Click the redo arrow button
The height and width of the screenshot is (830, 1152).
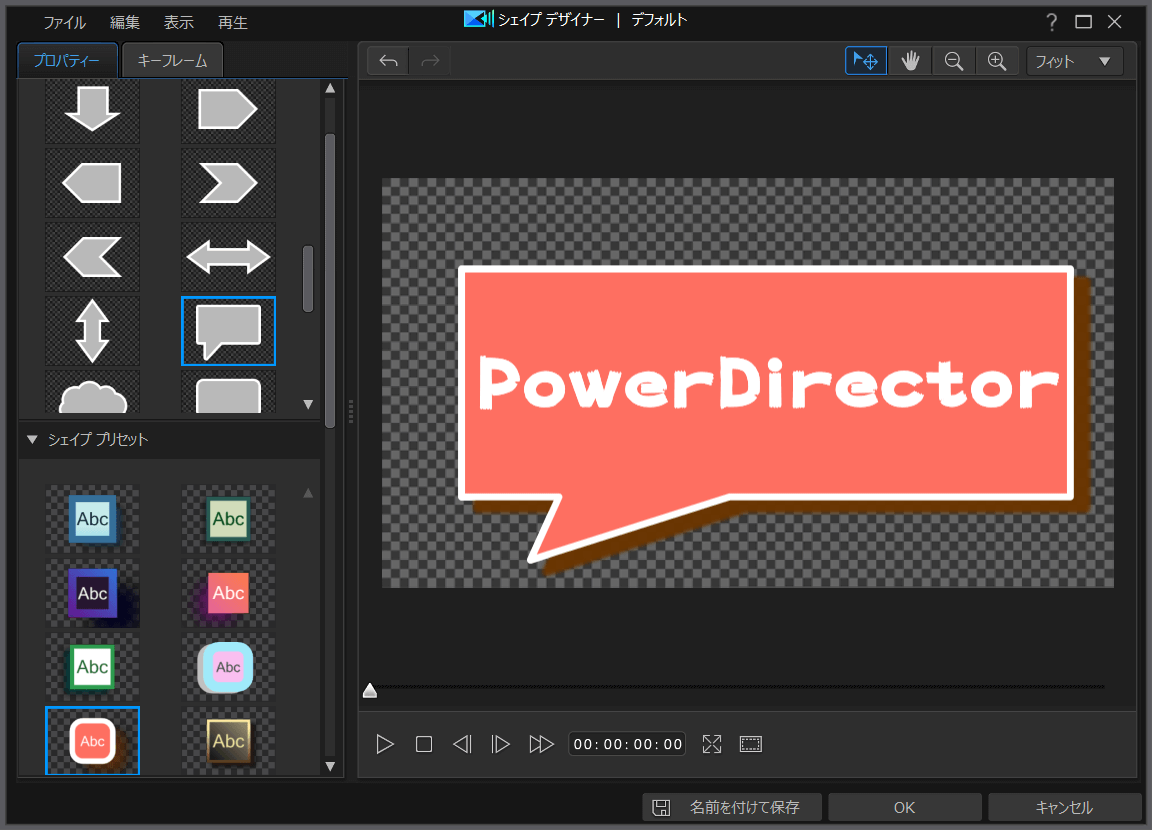click(430, 61)
